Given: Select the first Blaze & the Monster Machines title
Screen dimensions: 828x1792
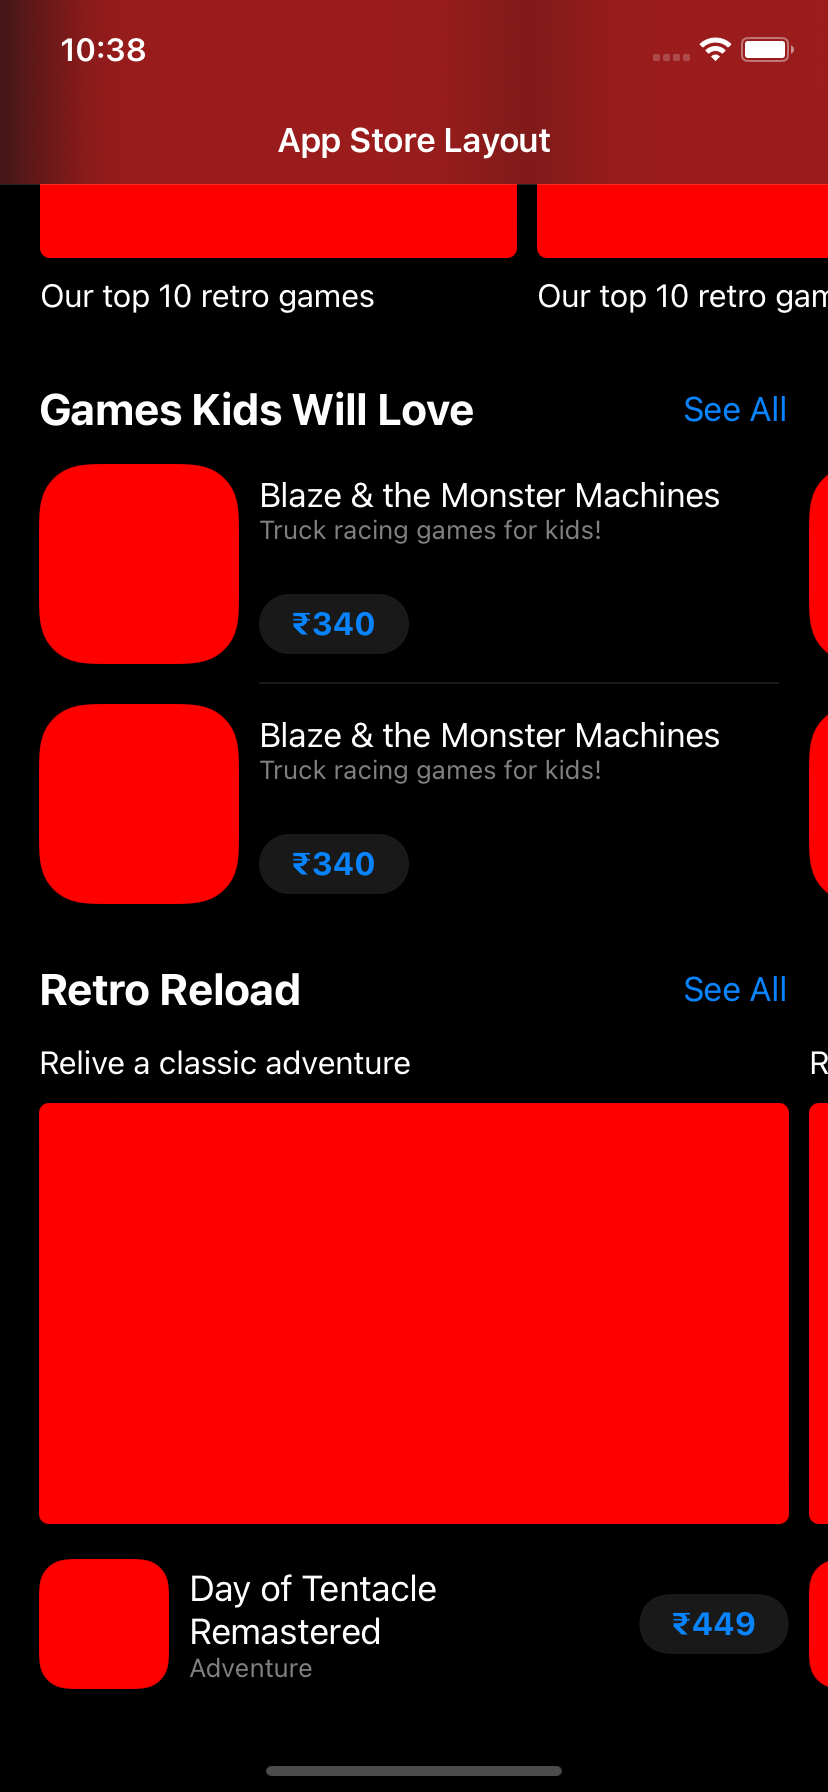Looking at the screenshot, I should point(490,496).
